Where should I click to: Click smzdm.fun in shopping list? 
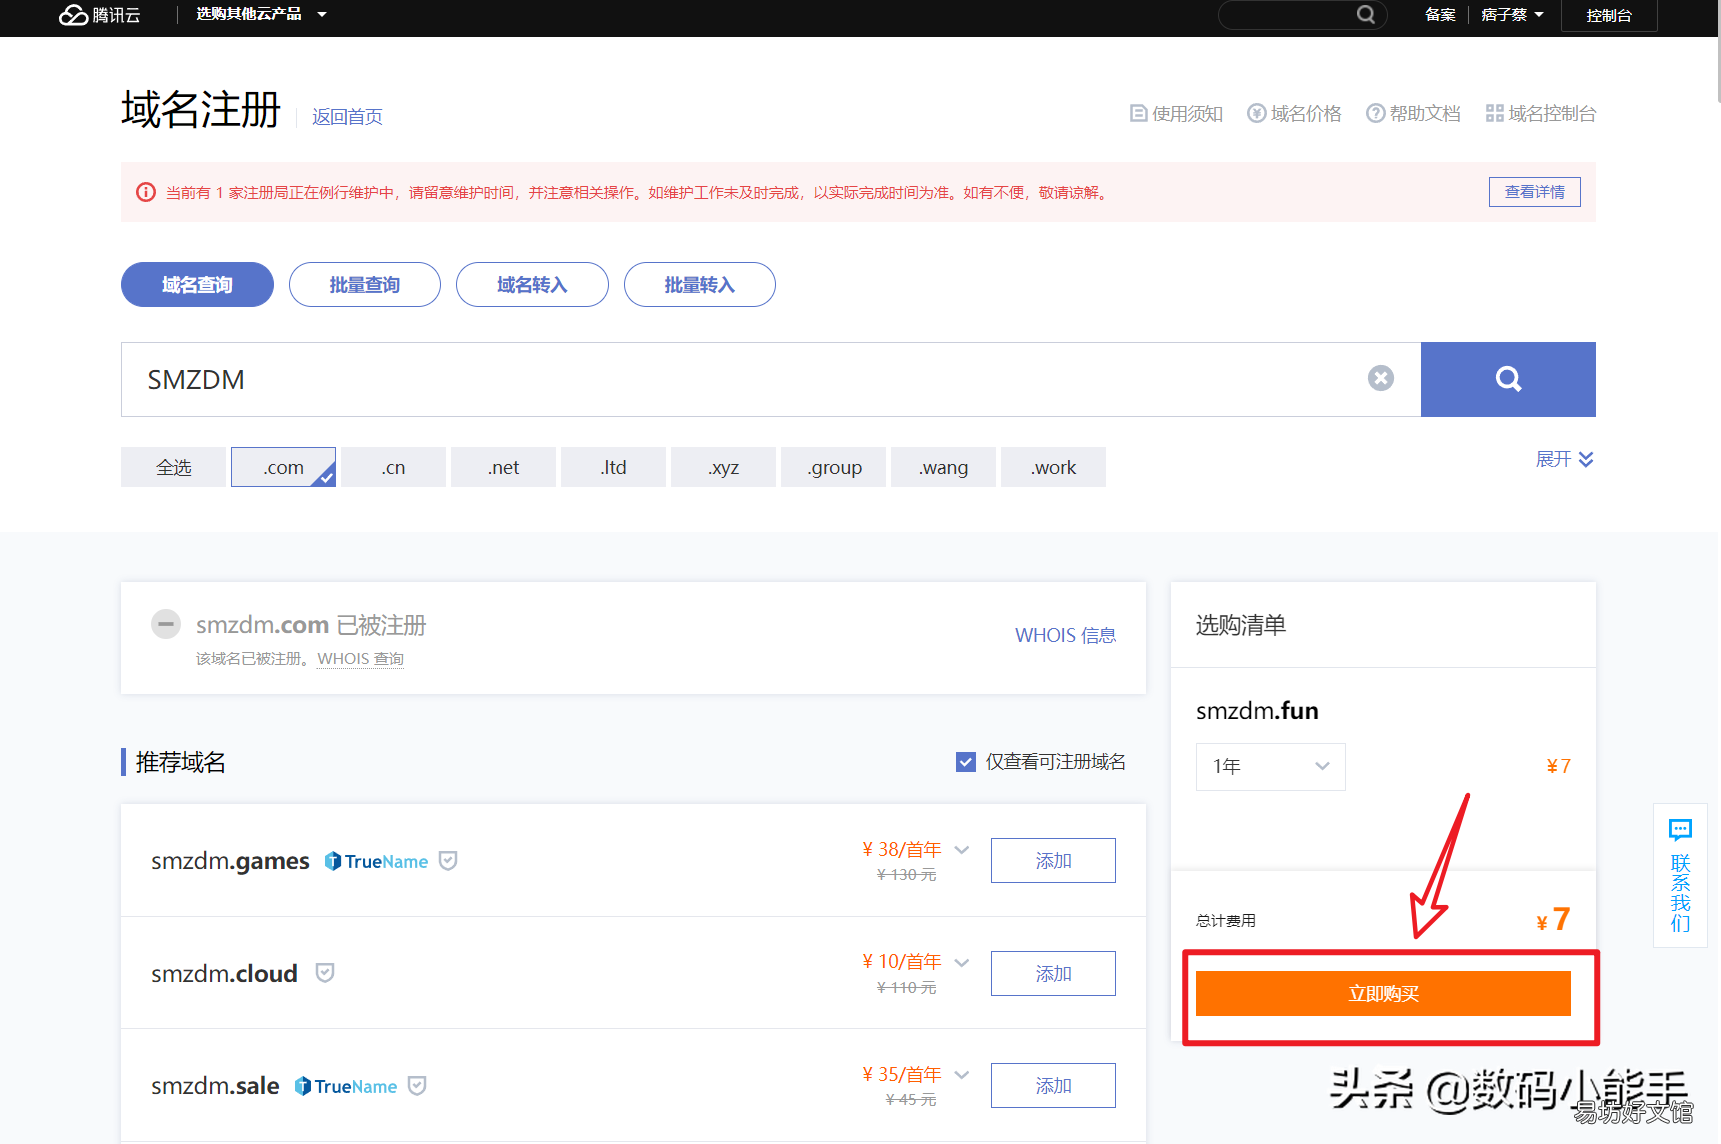tap(1257, 710)
